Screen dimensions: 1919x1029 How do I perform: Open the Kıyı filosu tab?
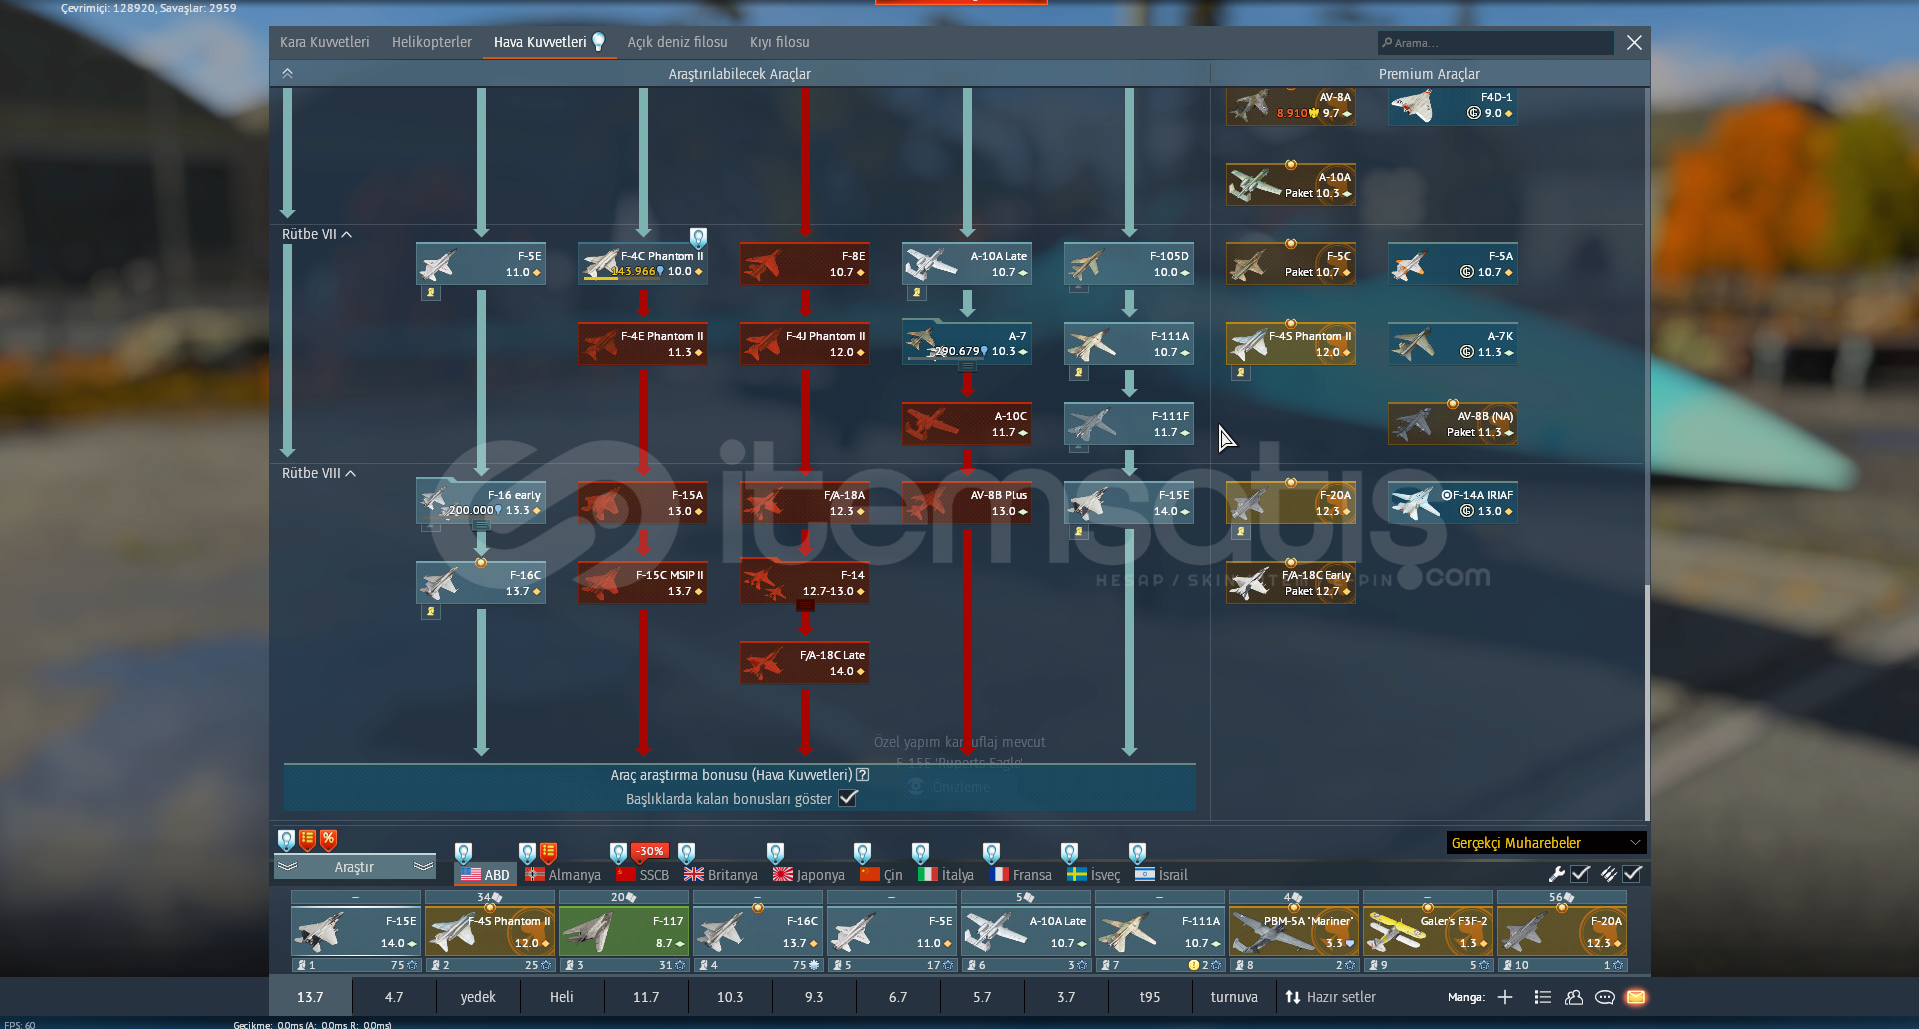click(779, 42)
